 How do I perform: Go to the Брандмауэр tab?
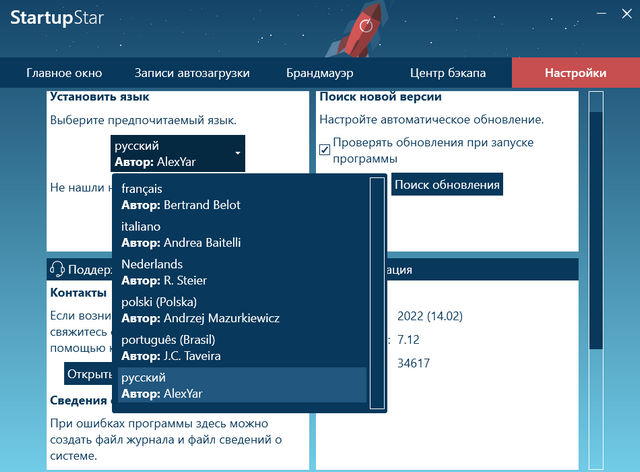coord(320,73)
